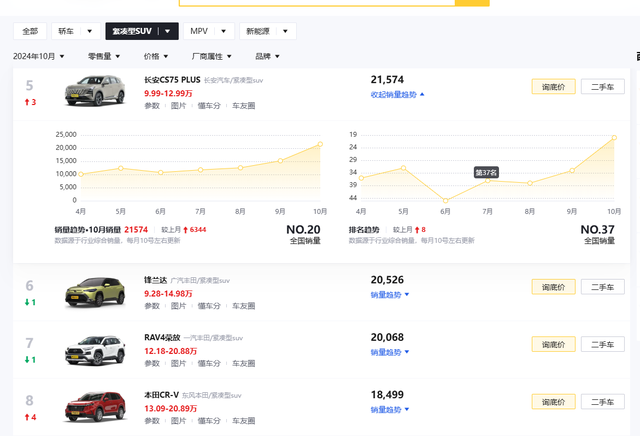Open the 锋兰达 model title
The height and width of the screenshot is (436, 640).
coord(156,280)
